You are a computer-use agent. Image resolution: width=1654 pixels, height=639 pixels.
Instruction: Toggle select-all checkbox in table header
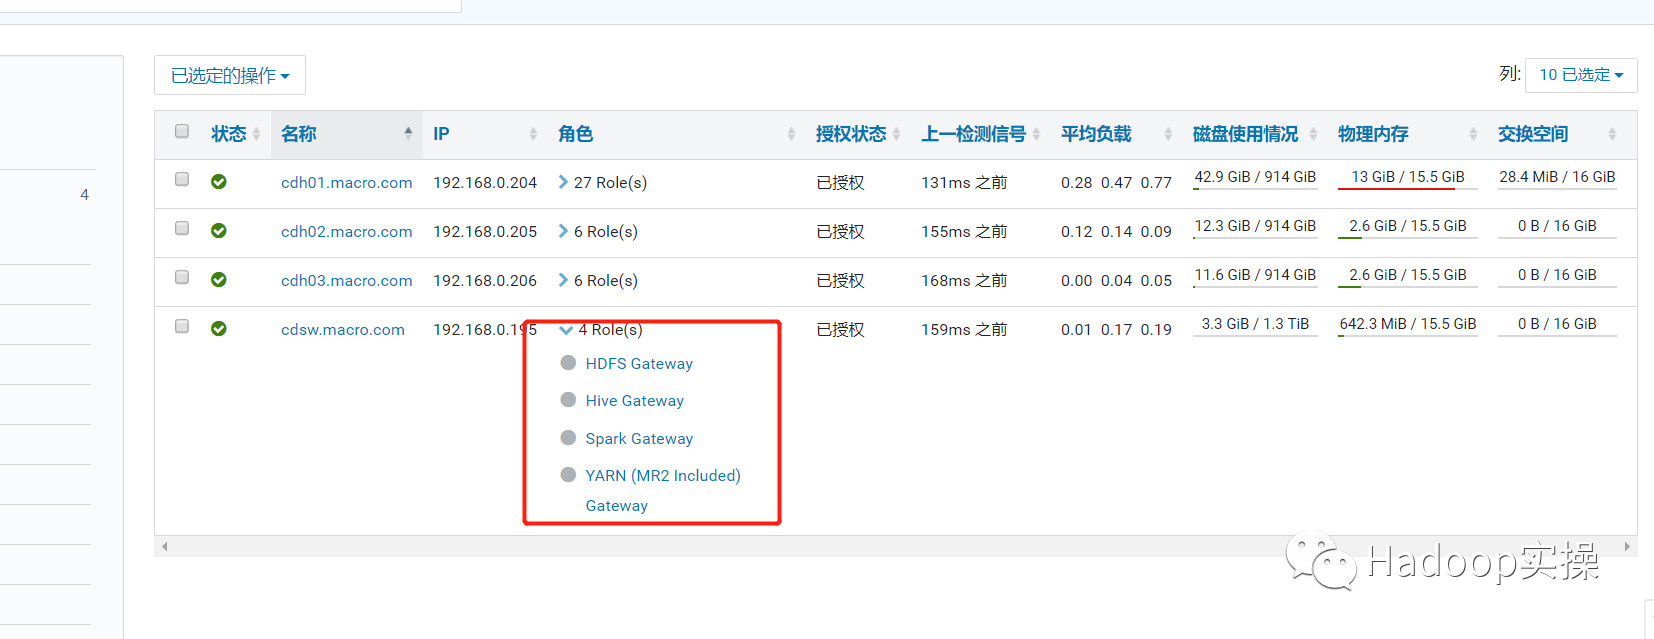point(182,131)
